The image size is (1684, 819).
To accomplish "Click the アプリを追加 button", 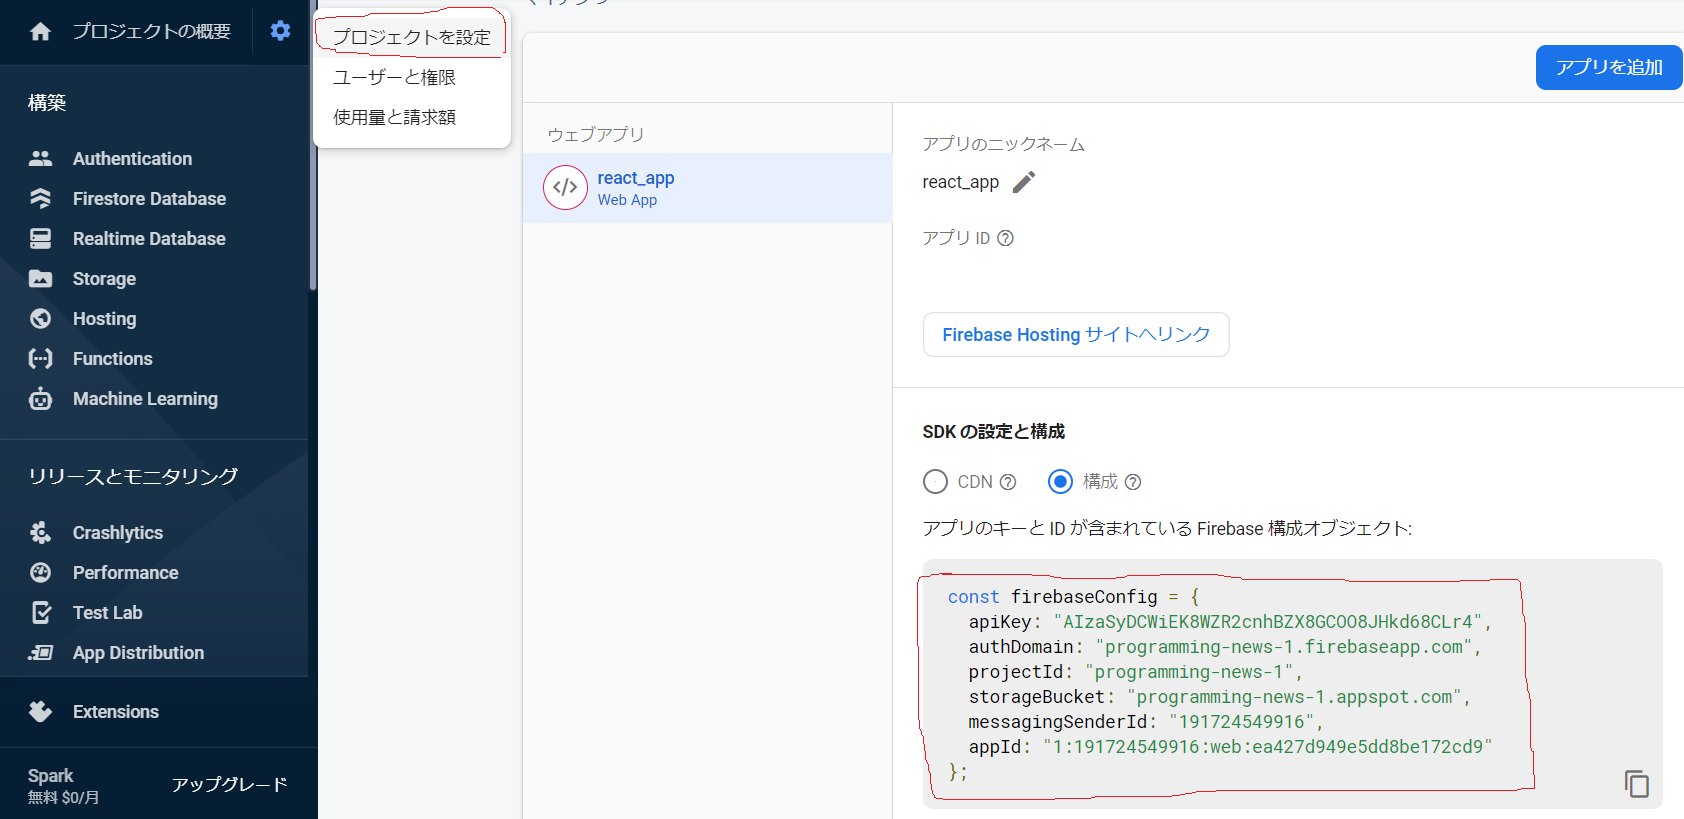I will (x=1608, y=67).
